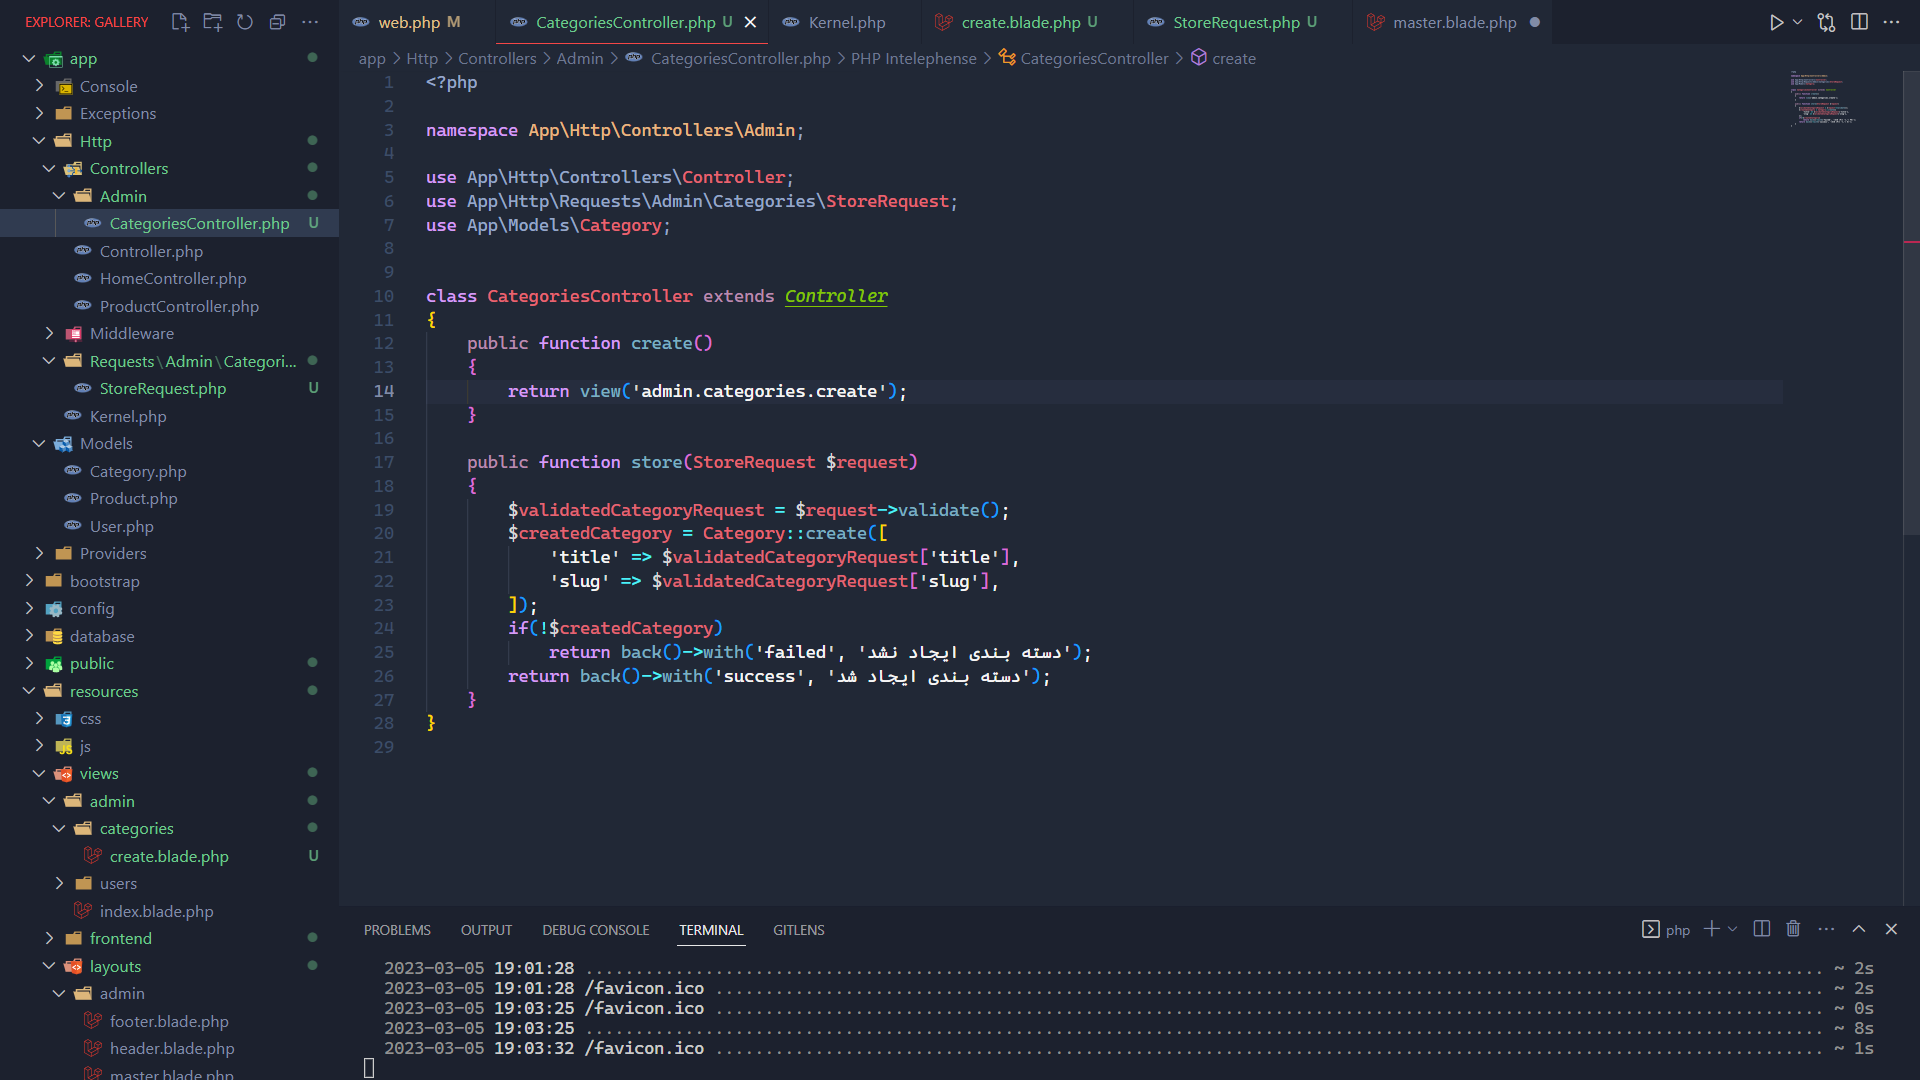The height and width of the screenshot is (1080, 1920).
Task: Click the New File icon in Explorer
Action: click(x=180, y=22)
